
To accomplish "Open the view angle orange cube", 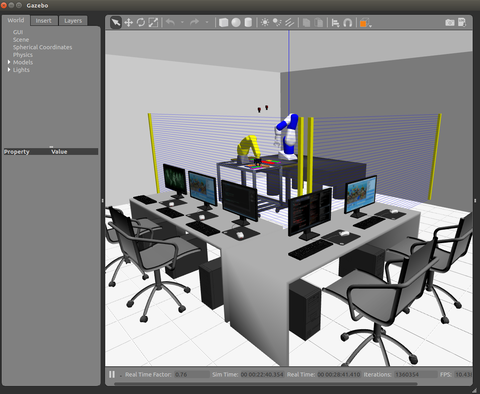I will (364, 22).
